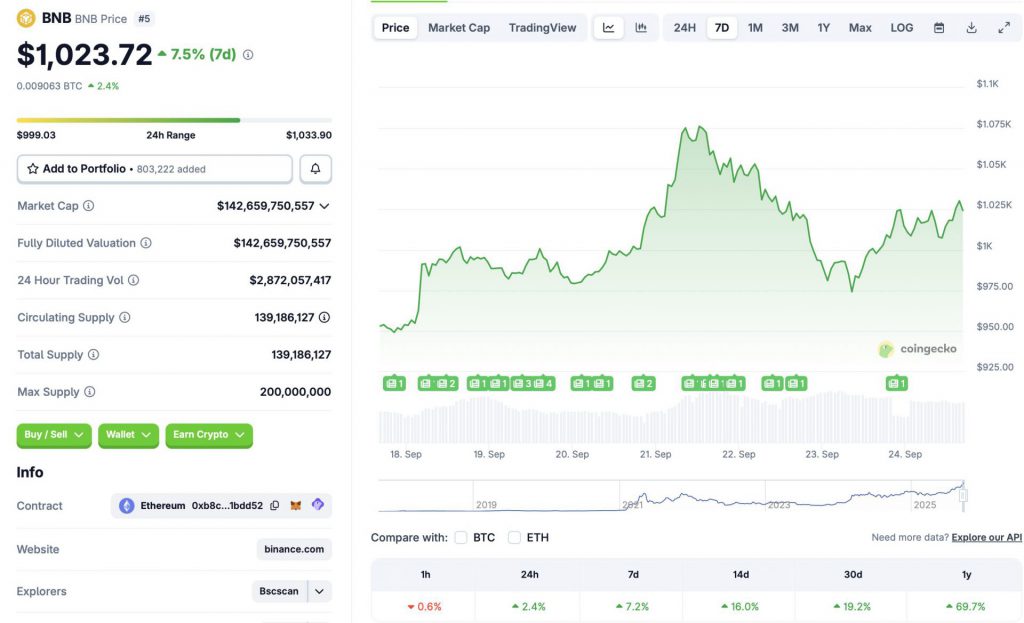Click the 1y 69.7% value cell
The width and height of the screenshot is (1024, 623).
pyautogui.click(x=966, y=607)
